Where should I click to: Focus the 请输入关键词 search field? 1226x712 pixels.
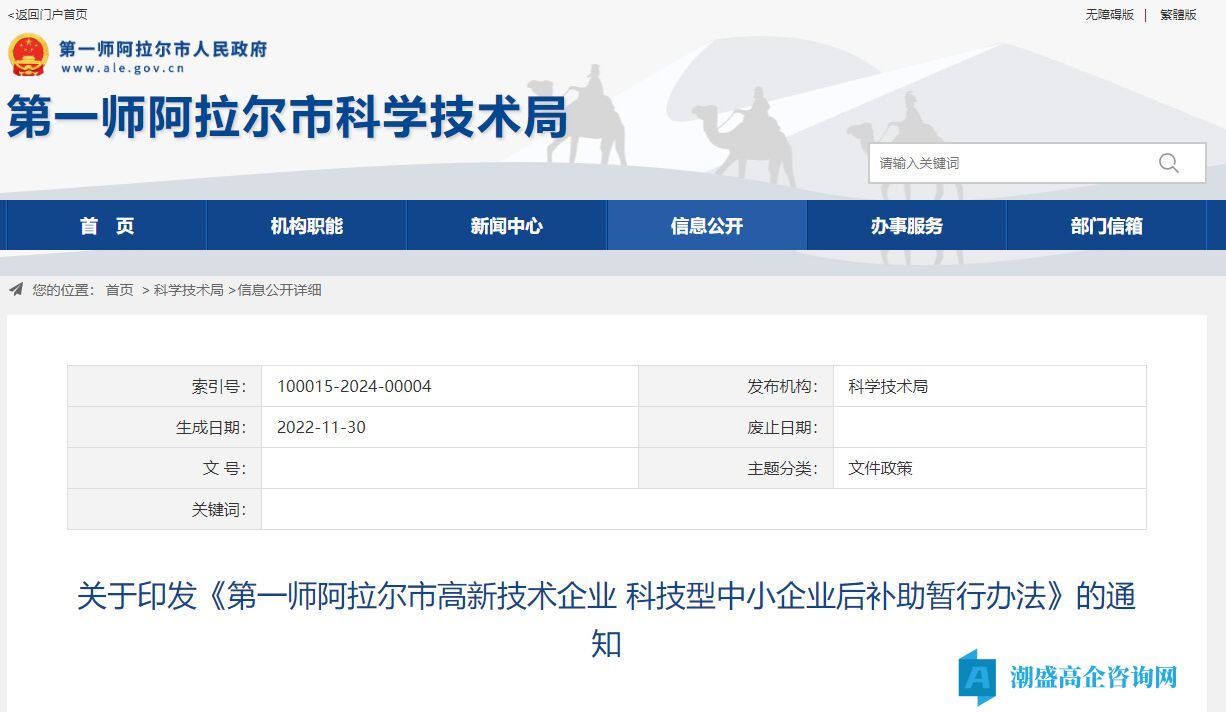(1010, 163)
